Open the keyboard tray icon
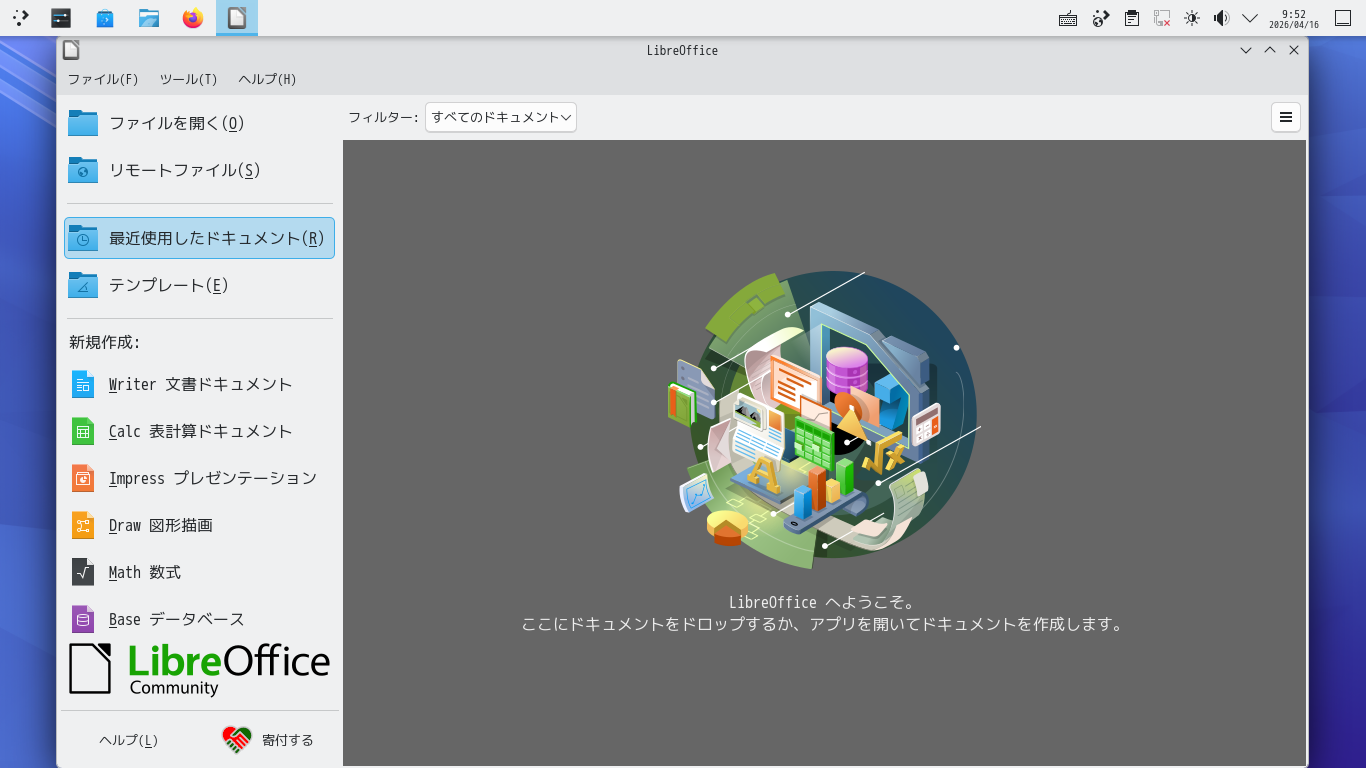Viewport: 1366px width, 768px height. 1068,18
